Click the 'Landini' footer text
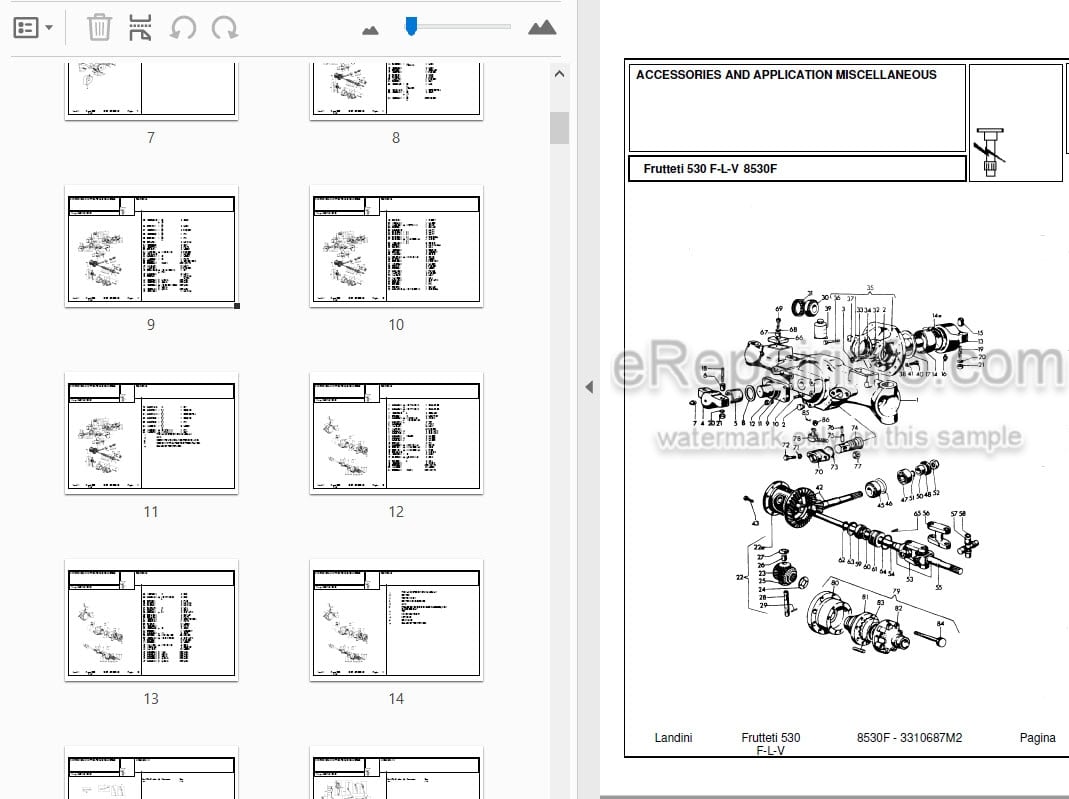 point(673,738)
